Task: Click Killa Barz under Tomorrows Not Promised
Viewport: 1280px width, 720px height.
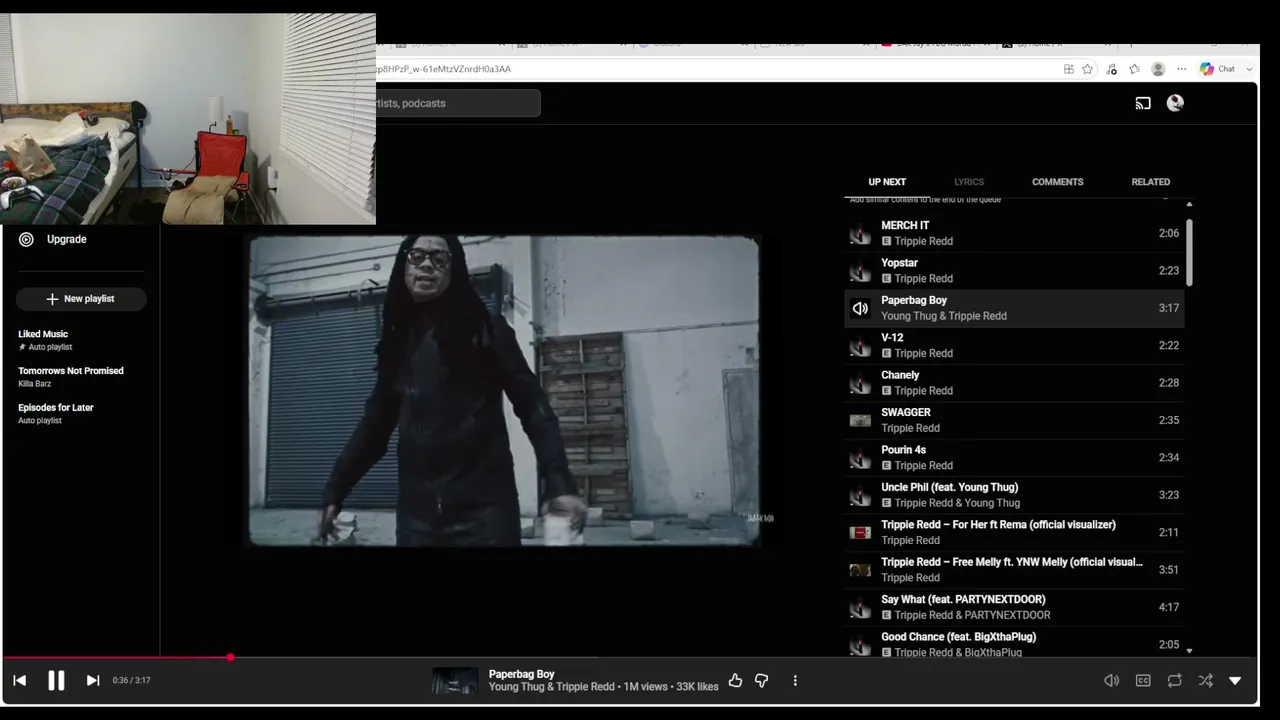Action: click(34, 384)
